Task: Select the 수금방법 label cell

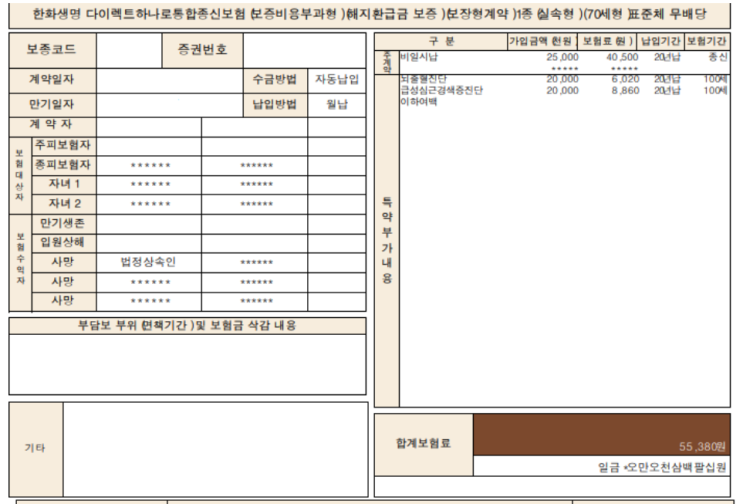Action: [275, 80]
